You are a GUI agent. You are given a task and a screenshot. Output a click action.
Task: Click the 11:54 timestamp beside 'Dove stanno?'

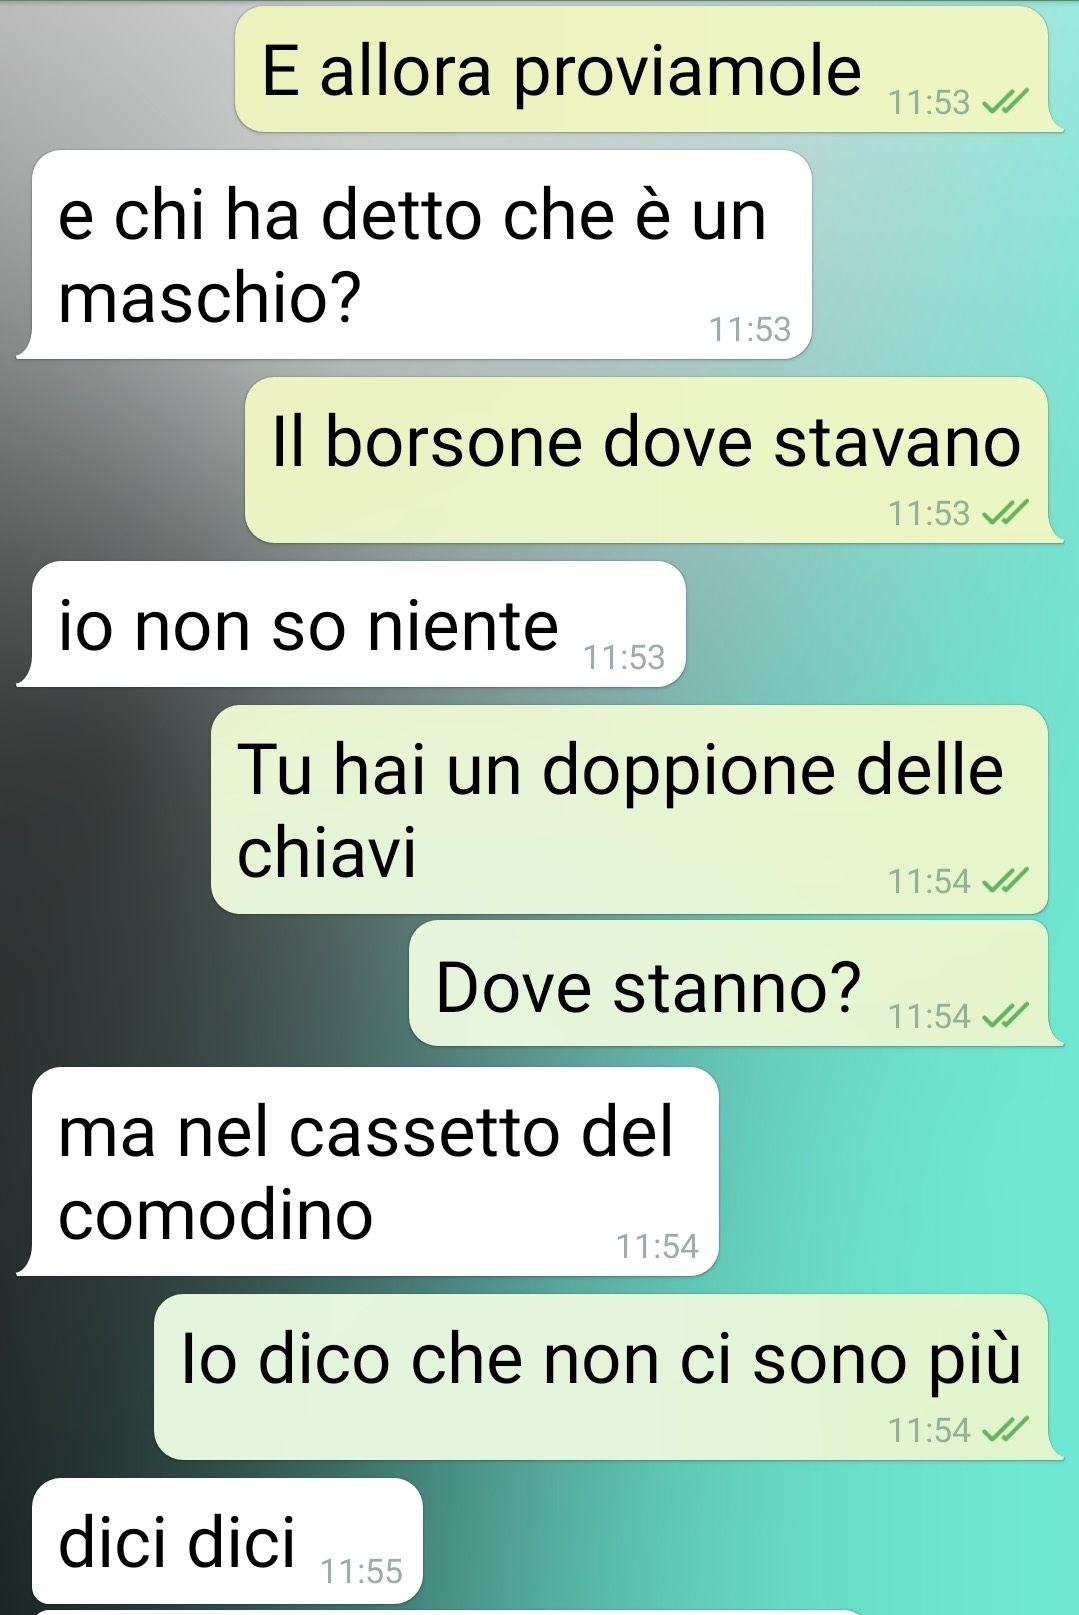930,1016
